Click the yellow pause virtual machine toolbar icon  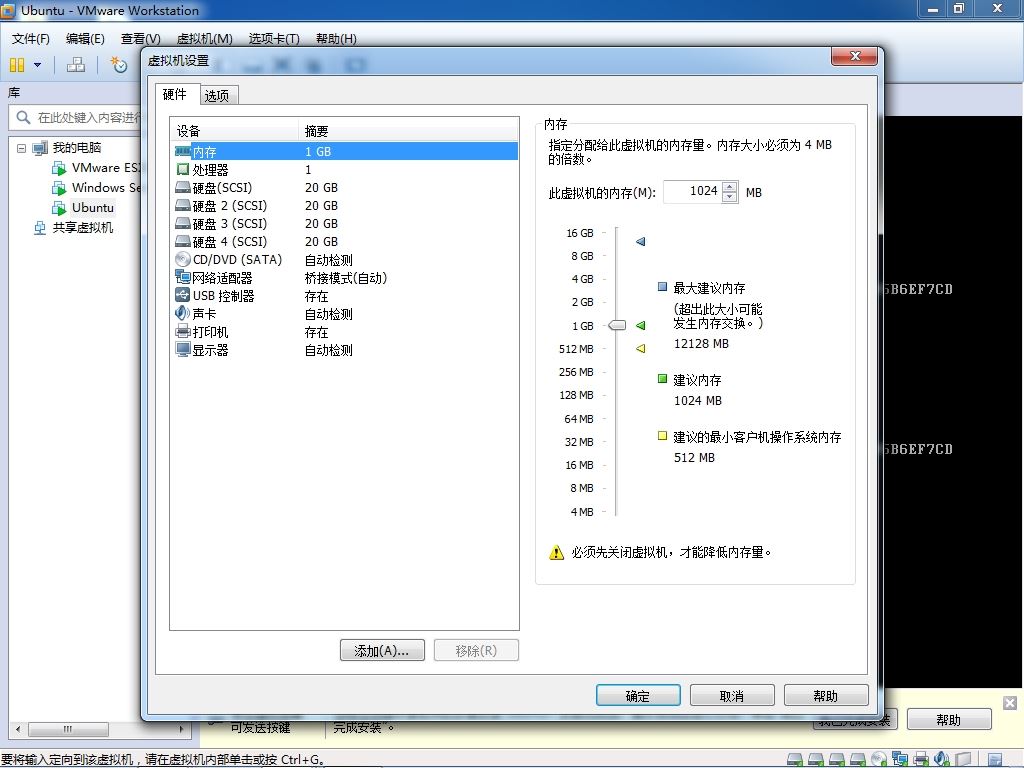pyautogui.click(x=17, y=65)
